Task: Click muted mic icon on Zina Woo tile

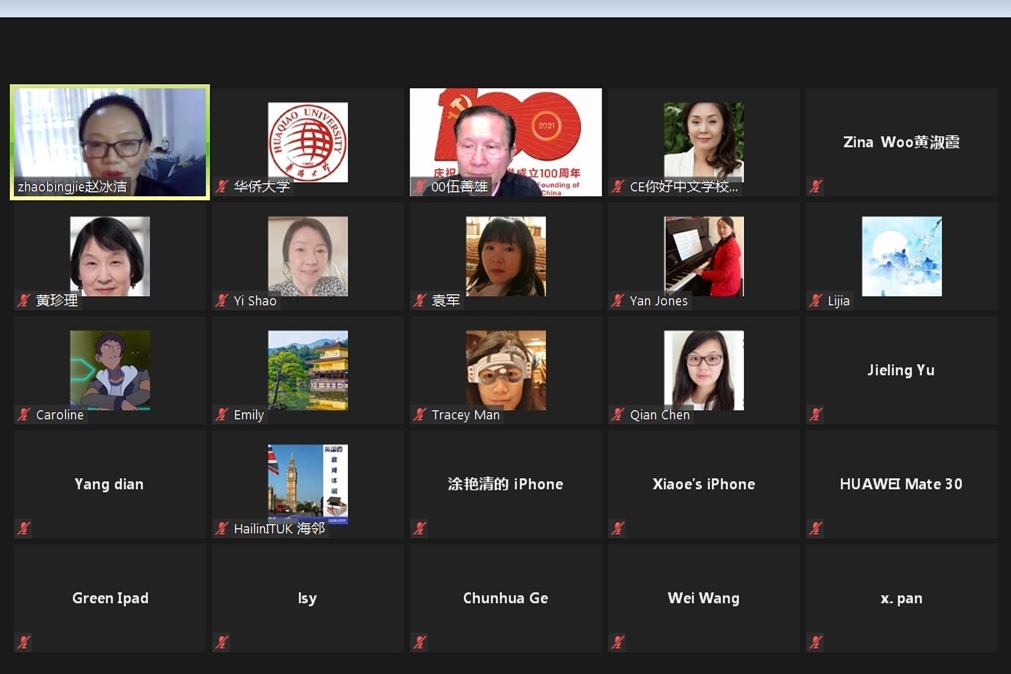Action: pos(816,187)
